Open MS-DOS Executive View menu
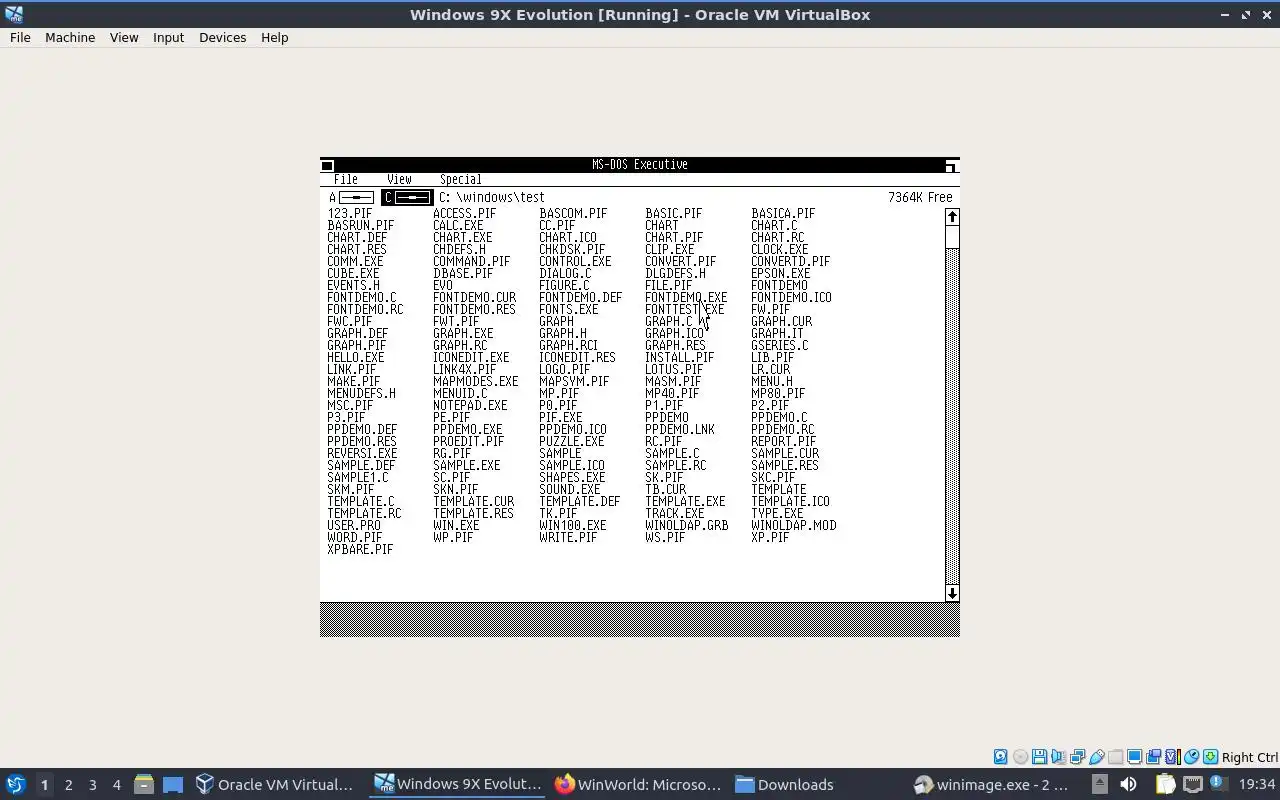The width and height of the screenshot is (1280, 800). click(x=399, y=180)
